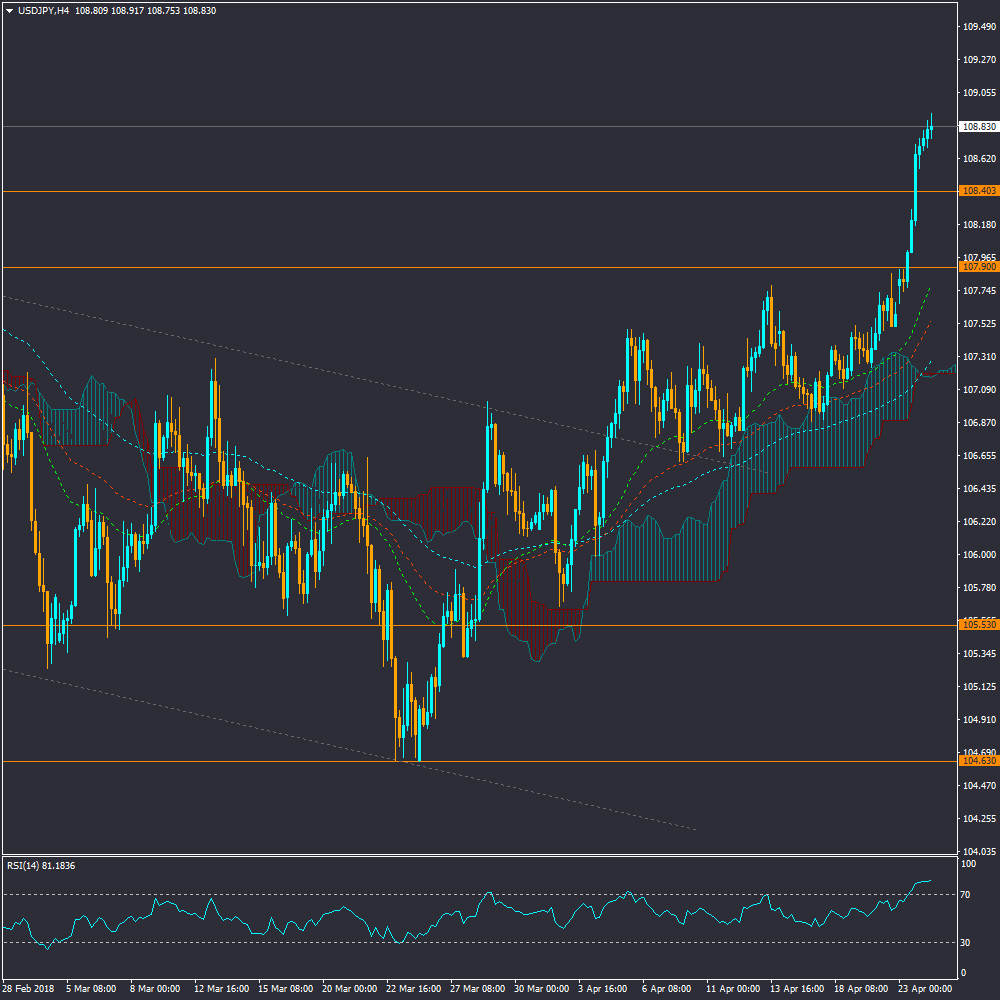Click the RSI 70 overbought level marker

coord(965,895)
